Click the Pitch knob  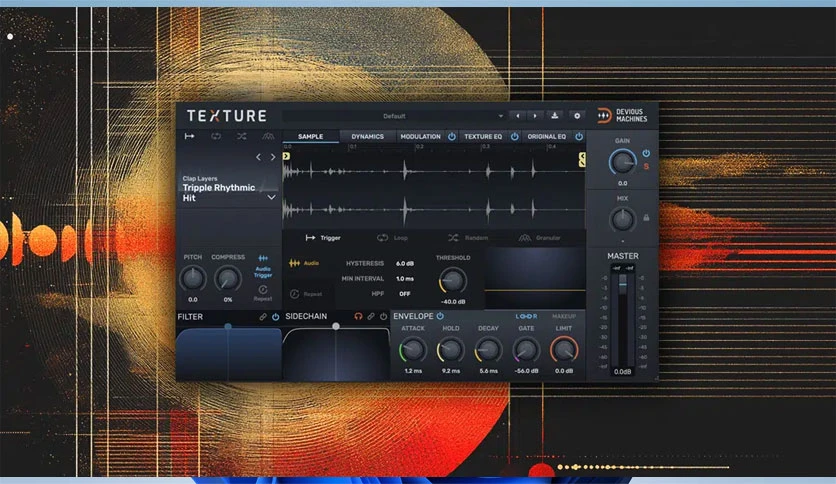(192, 278)
